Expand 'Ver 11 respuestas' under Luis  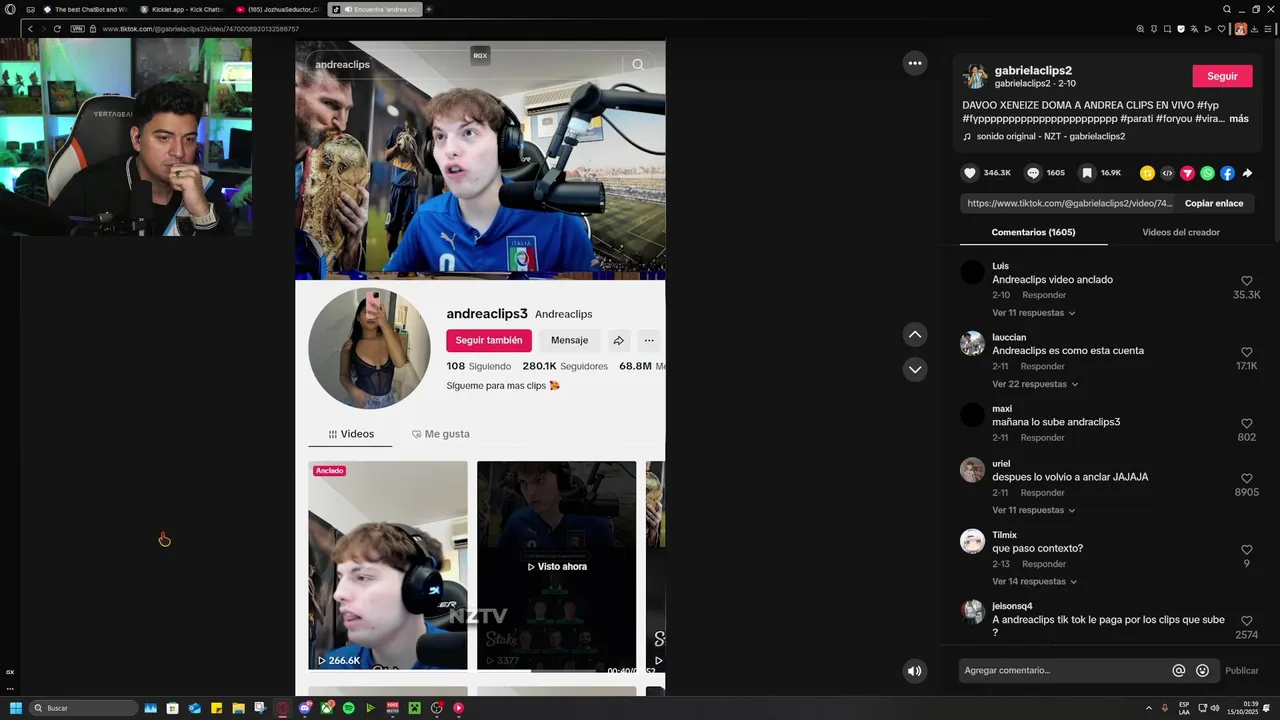(x=1033, y=313)
